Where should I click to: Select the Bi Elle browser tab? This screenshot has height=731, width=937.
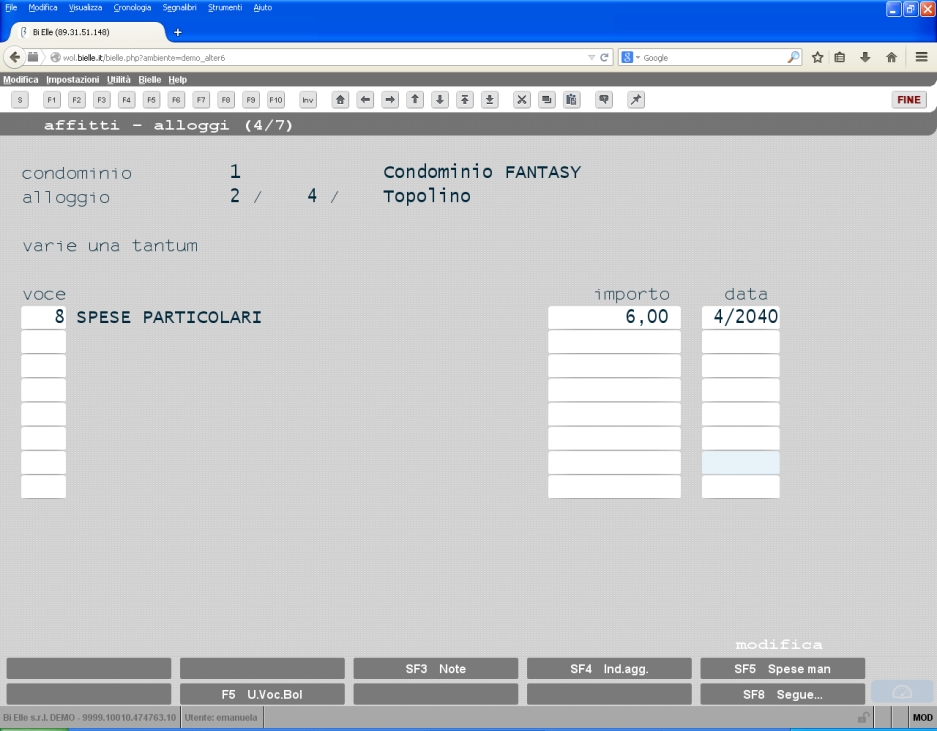87,32
